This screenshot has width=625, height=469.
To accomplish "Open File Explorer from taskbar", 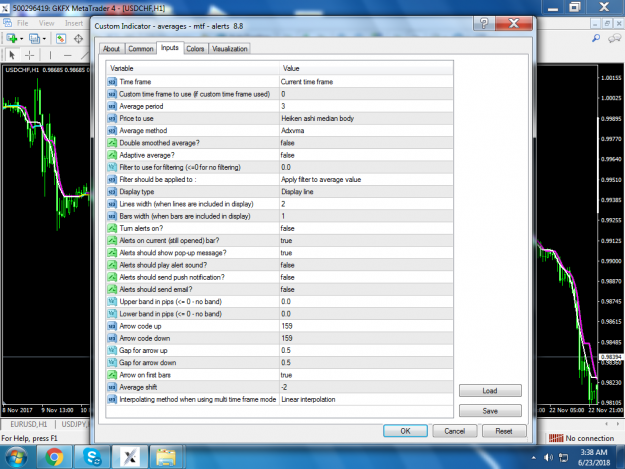I will tap(166, 457).
